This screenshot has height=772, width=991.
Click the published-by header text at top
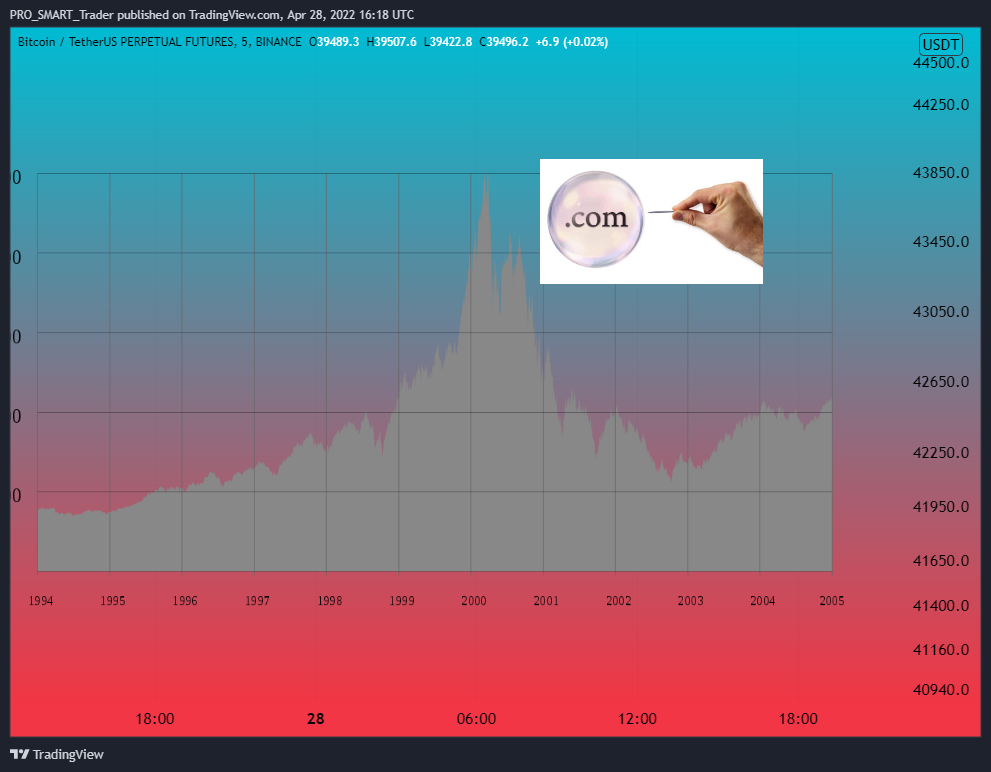[212, 15]
